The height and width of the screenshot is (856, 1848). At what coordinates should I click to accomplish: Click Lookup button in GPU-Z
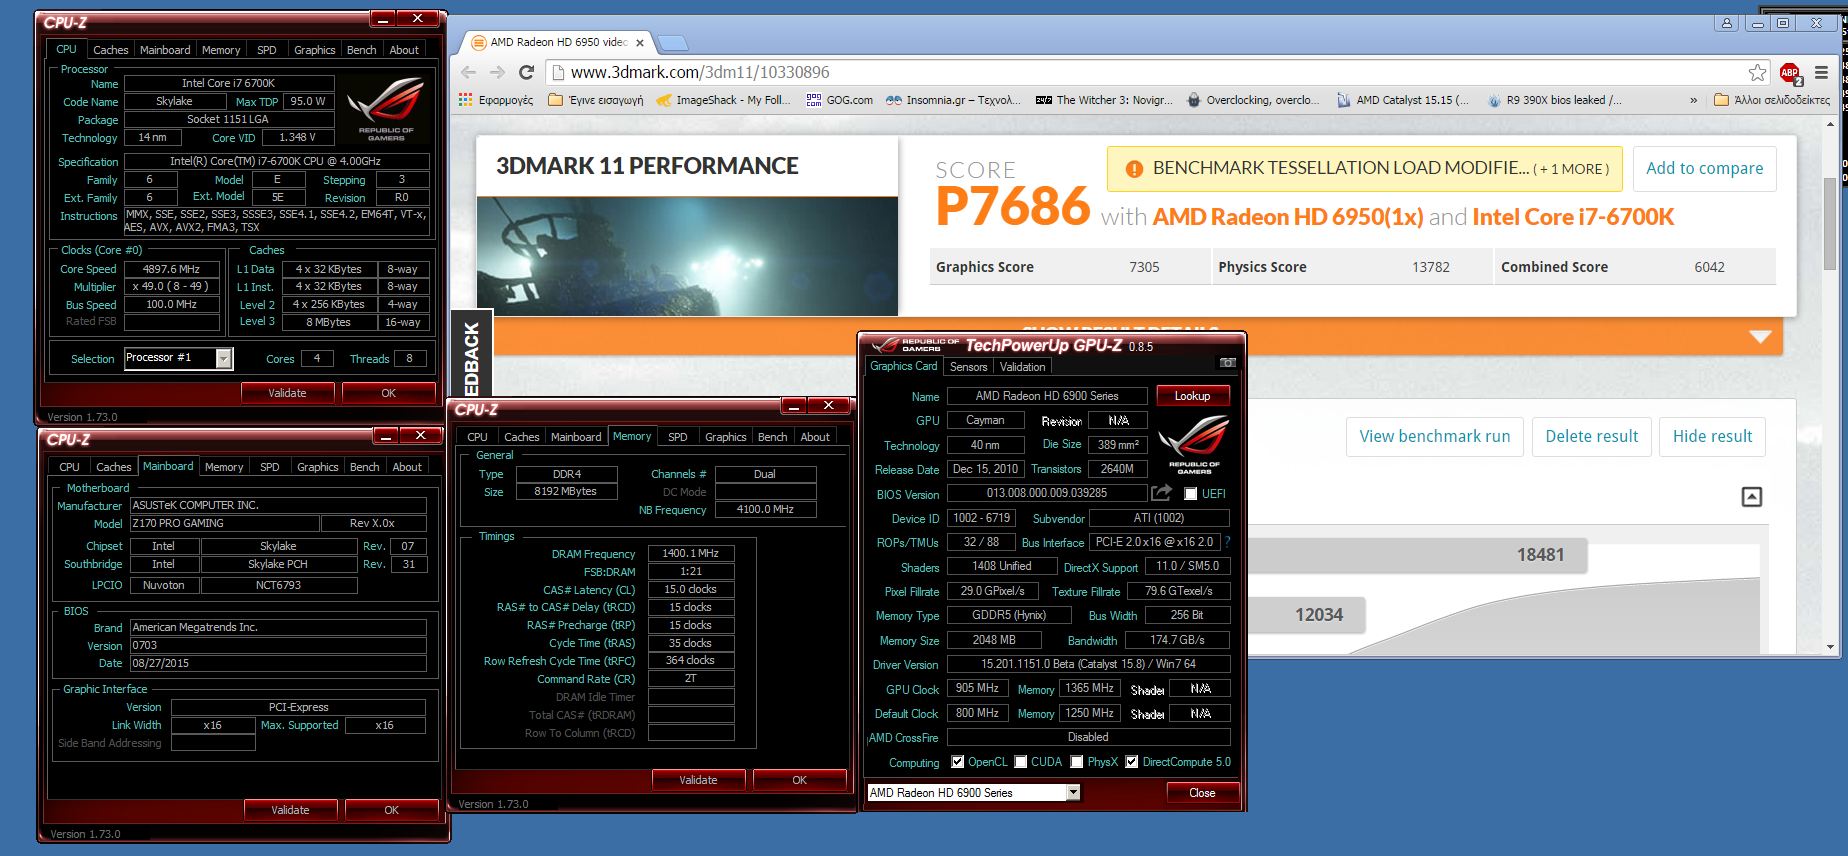click(x=1192, y=396)
